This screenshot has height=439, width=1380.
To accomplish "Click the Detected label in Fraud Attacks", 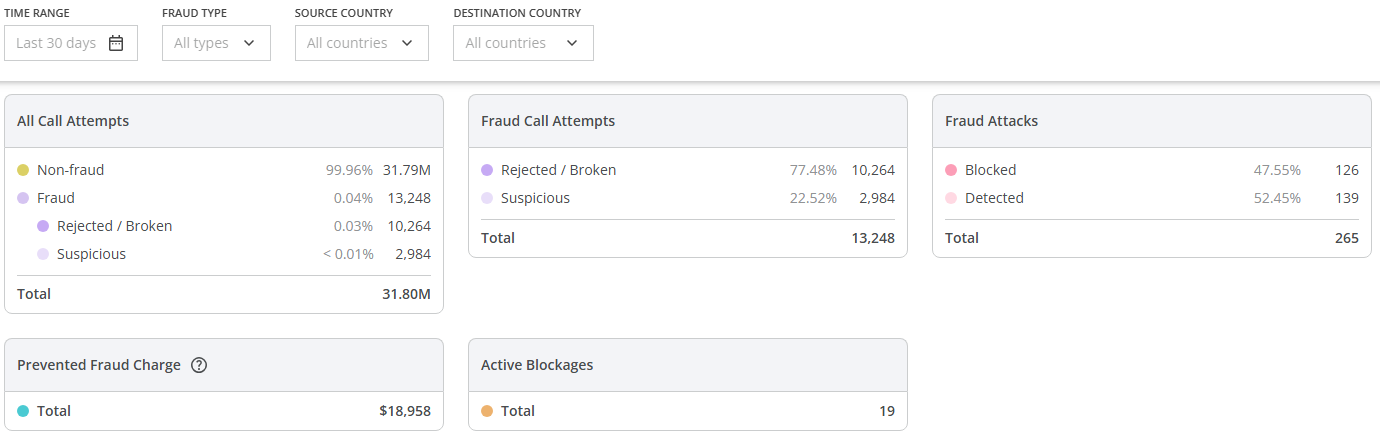I will [x=994, y=198].
